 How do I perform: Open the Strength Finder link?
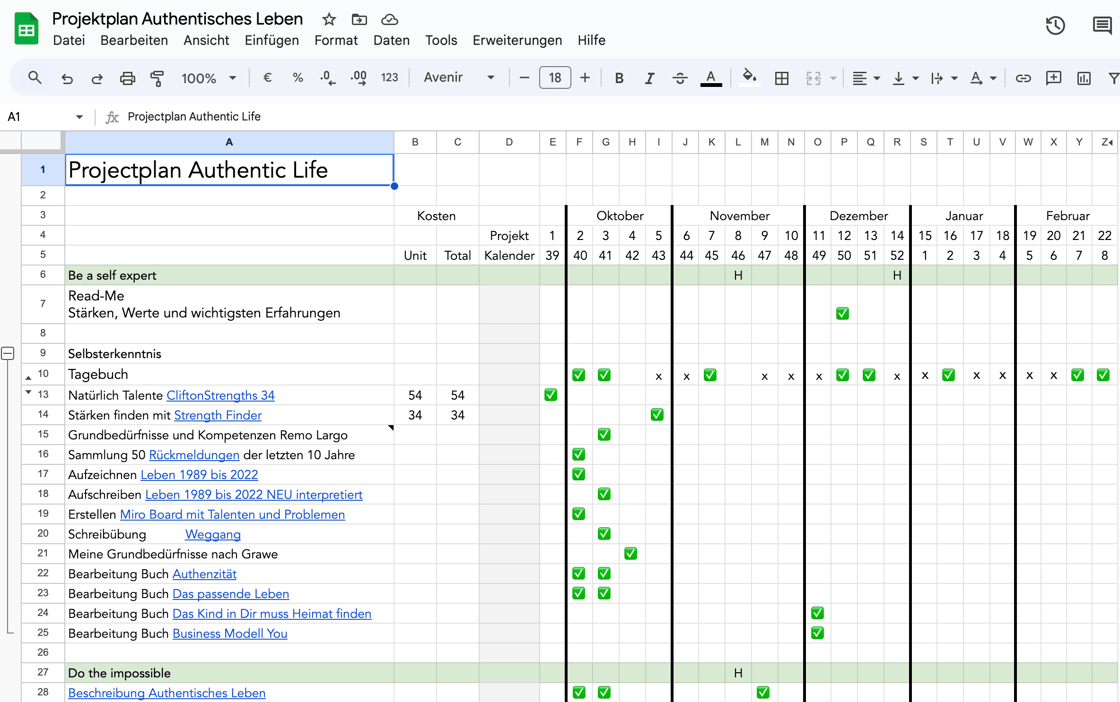pyautogui.click(x=217, y=415)
